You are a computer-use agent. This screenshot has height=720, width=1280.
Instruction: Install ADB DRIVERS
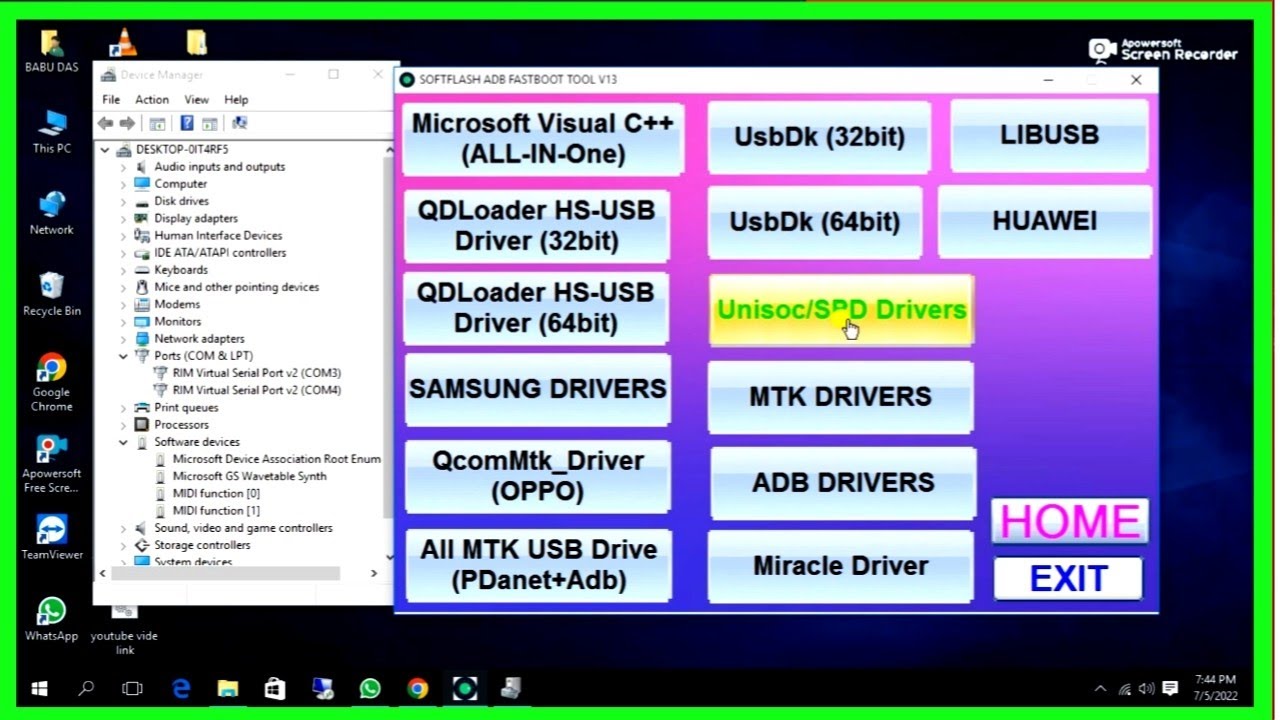(x=842, y=483)
